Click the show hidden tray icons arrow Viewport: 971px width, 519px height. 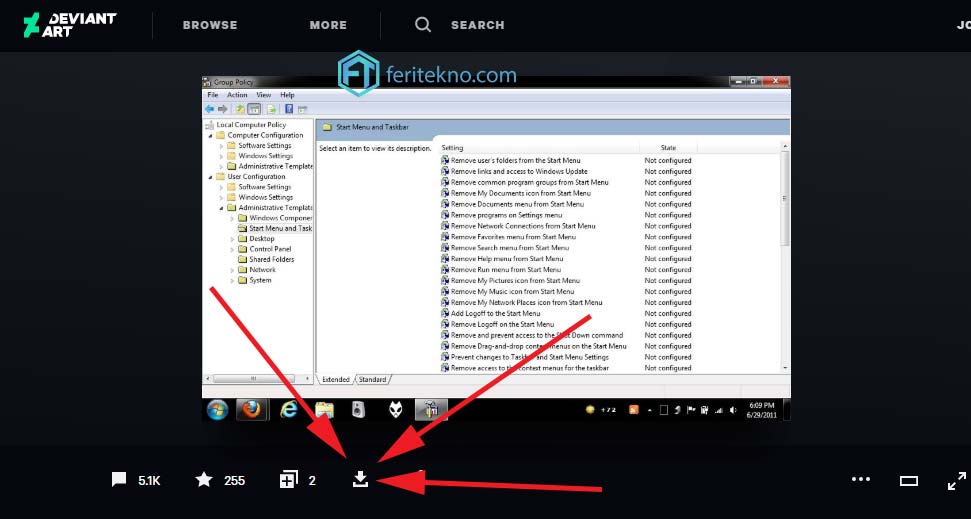pos(650,410)
